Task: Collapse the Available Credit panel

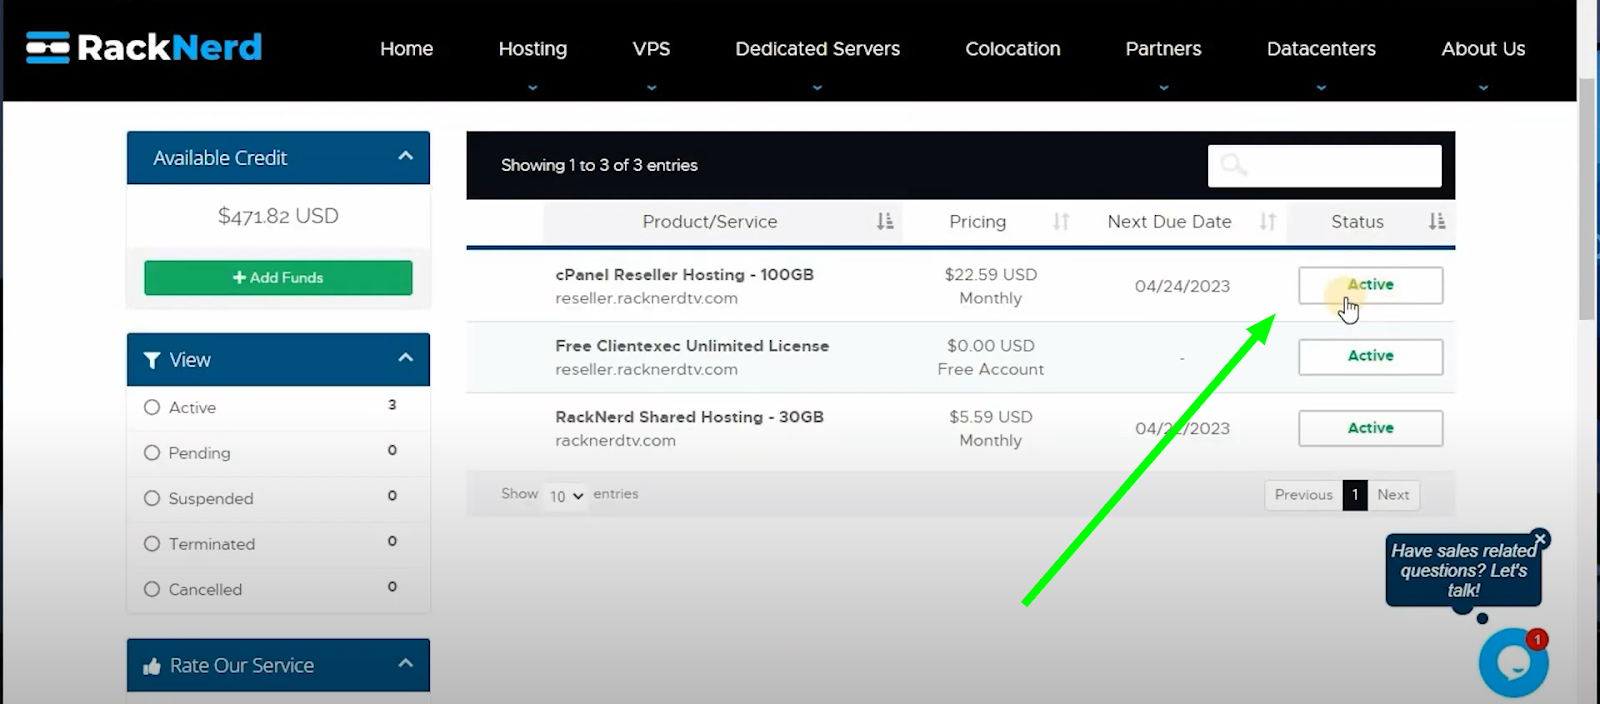Action: (x=405, y=156)
